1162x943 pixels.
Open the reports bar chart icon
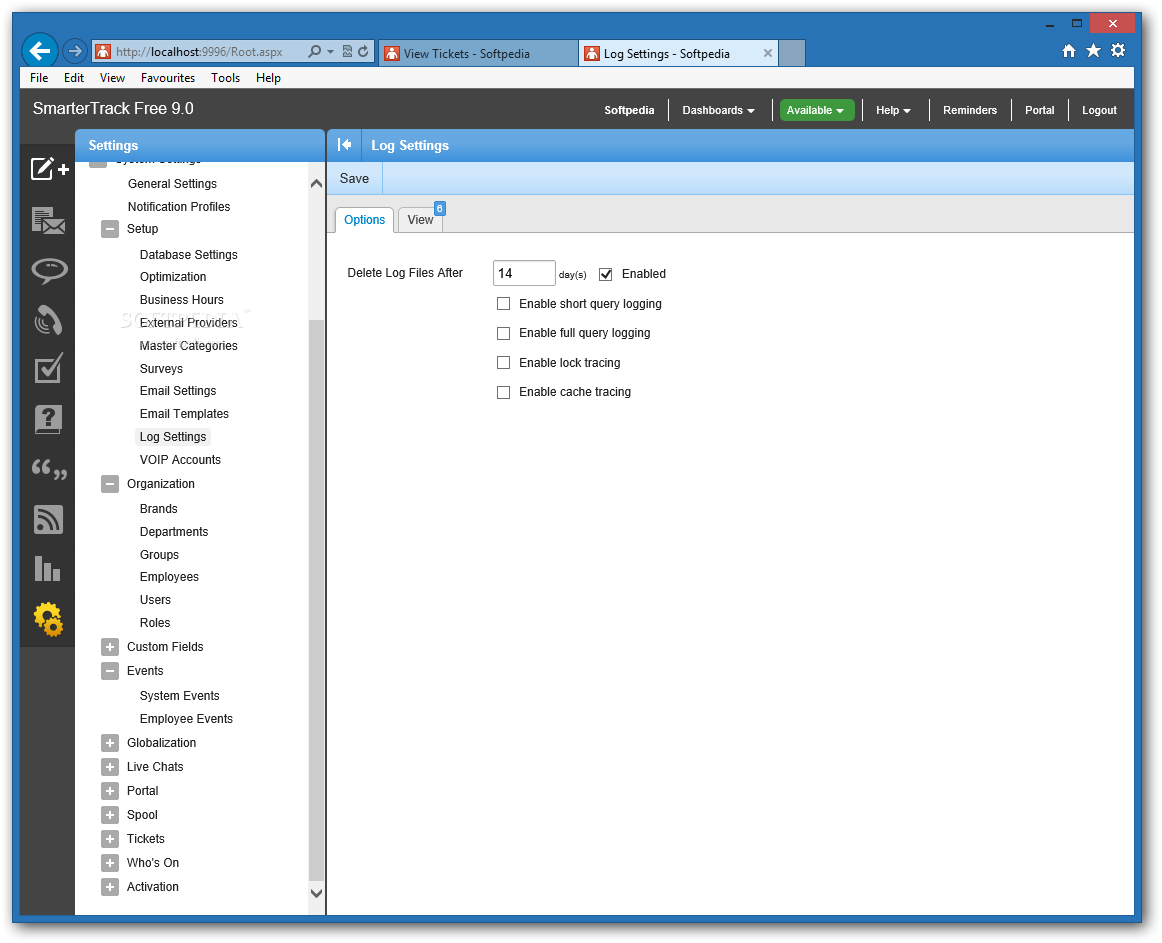(x=47, y=569)
